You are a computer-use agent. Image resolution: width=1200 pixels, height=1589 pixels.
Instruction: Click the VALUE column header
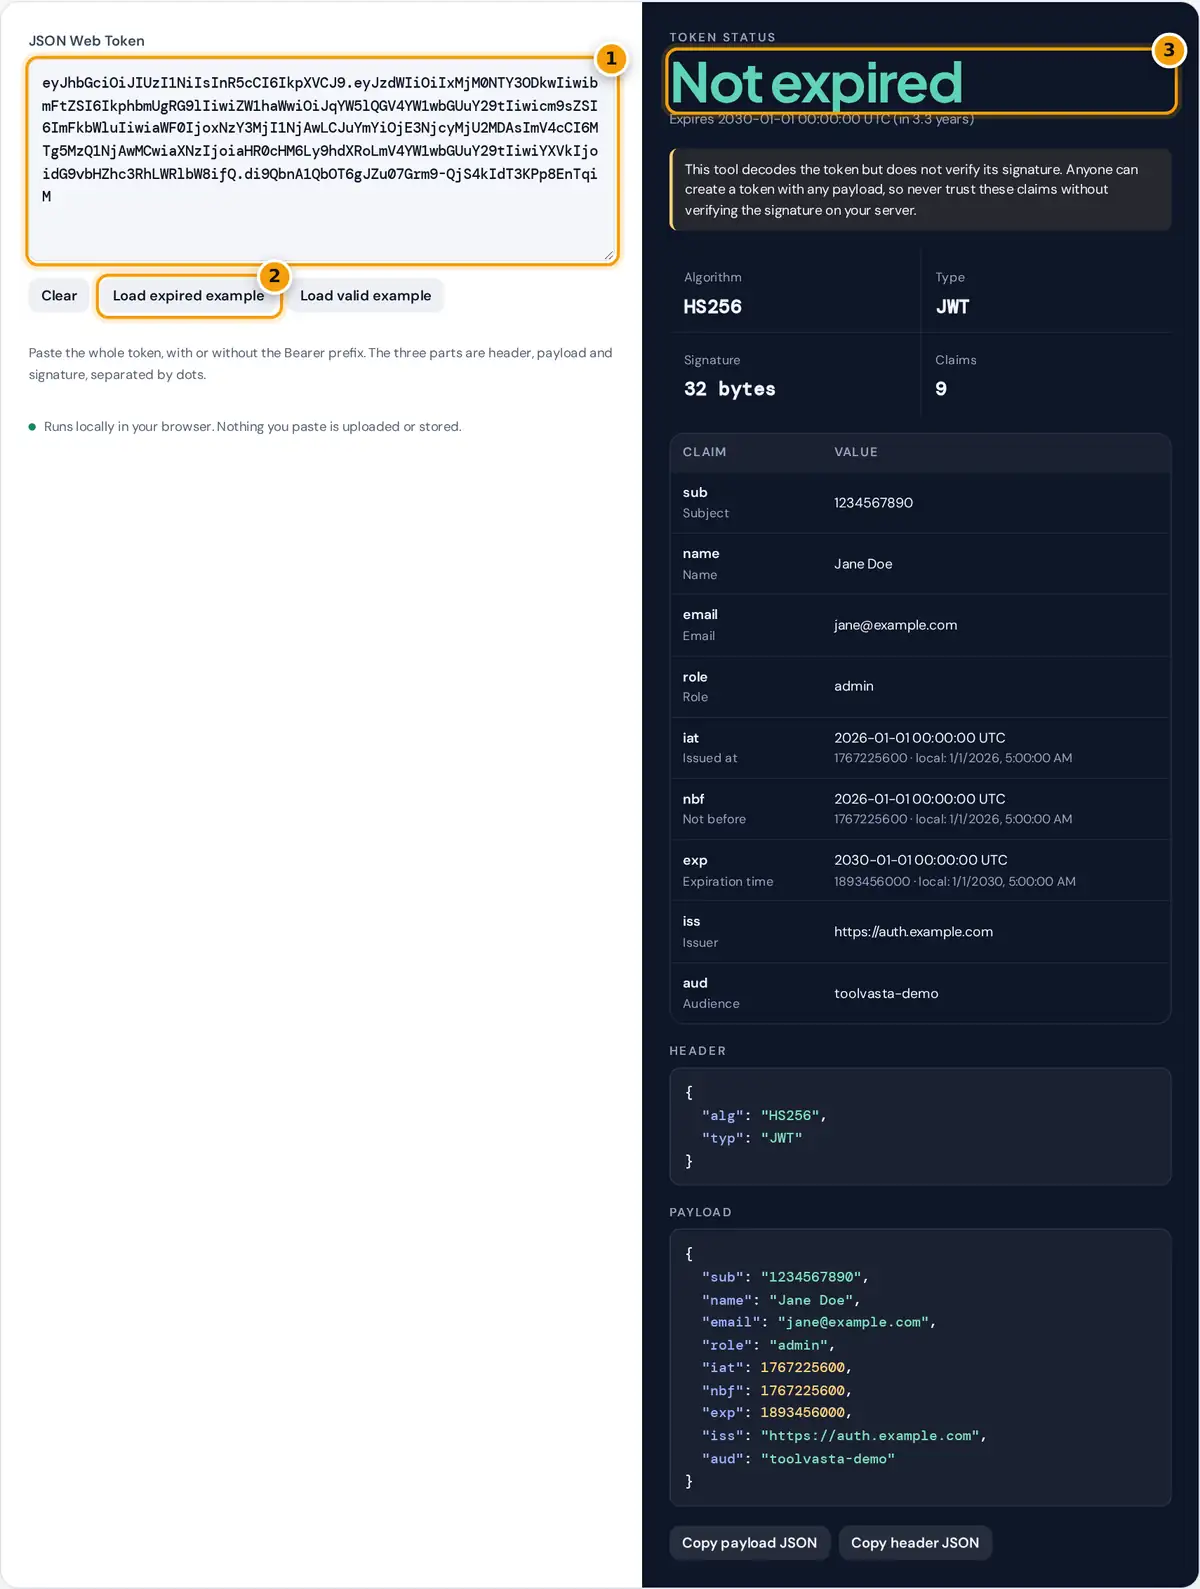855,452
